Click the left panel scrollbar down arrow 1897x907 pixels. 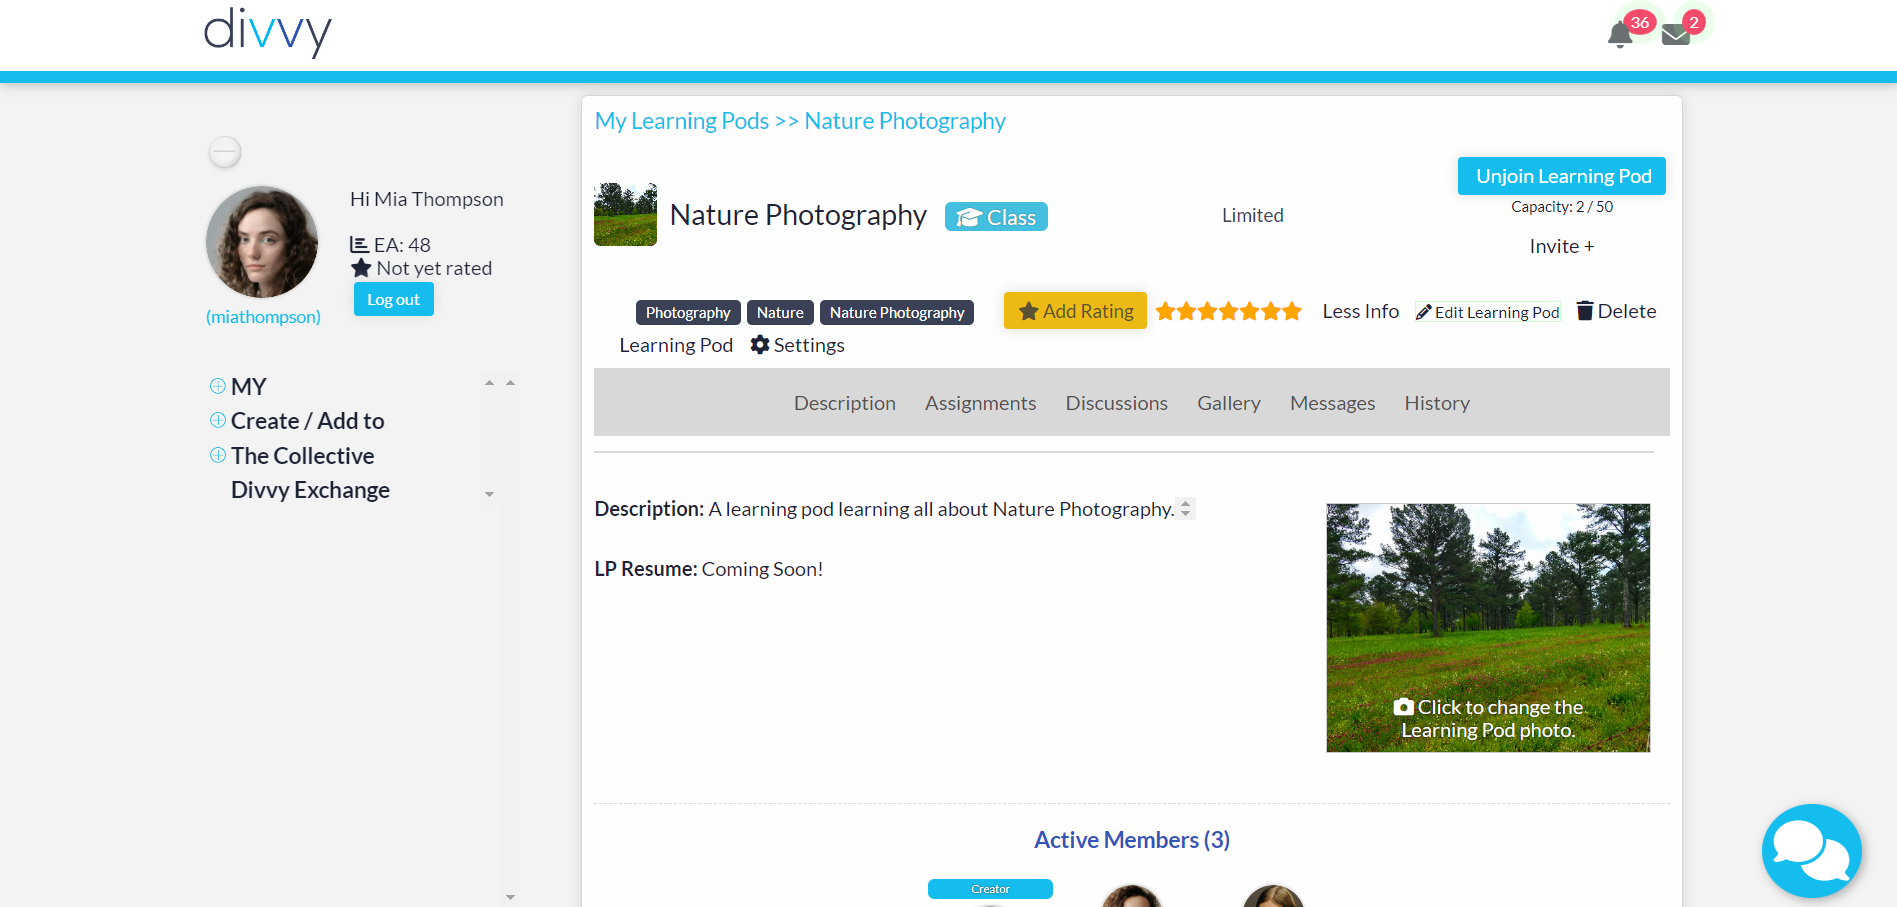(510, 898)
